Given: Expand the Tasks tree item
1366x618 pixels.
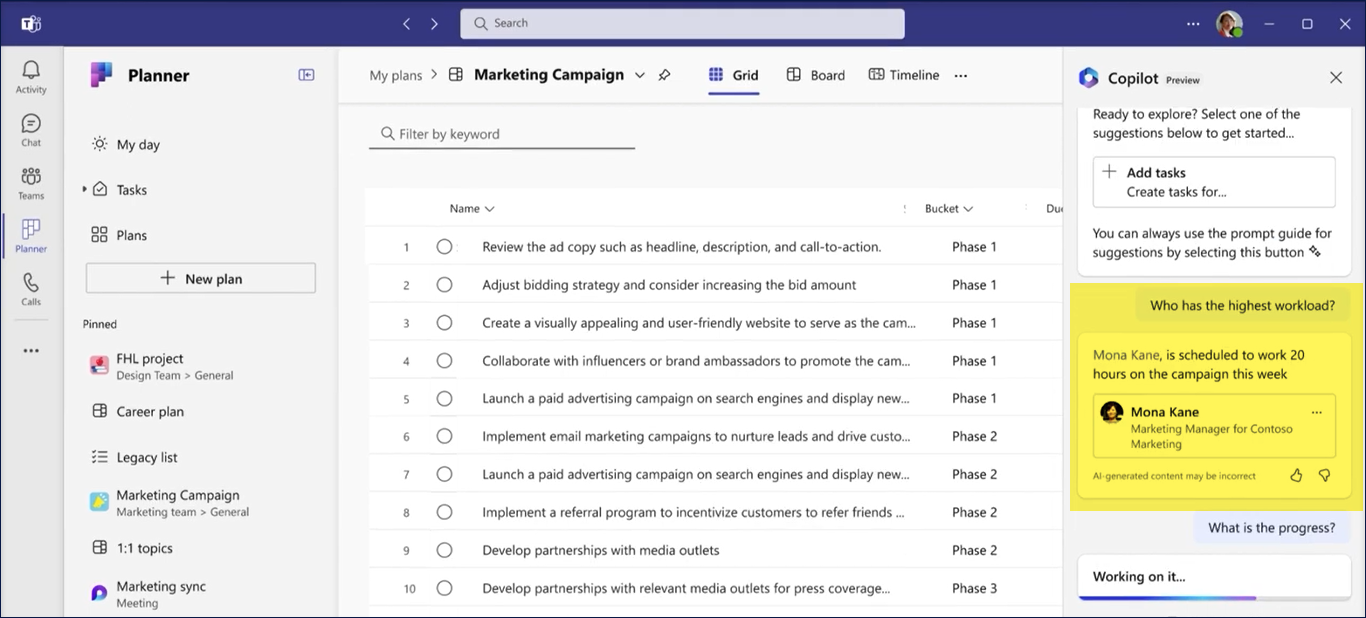Looking at the screenshot, I should coord(84,189).
